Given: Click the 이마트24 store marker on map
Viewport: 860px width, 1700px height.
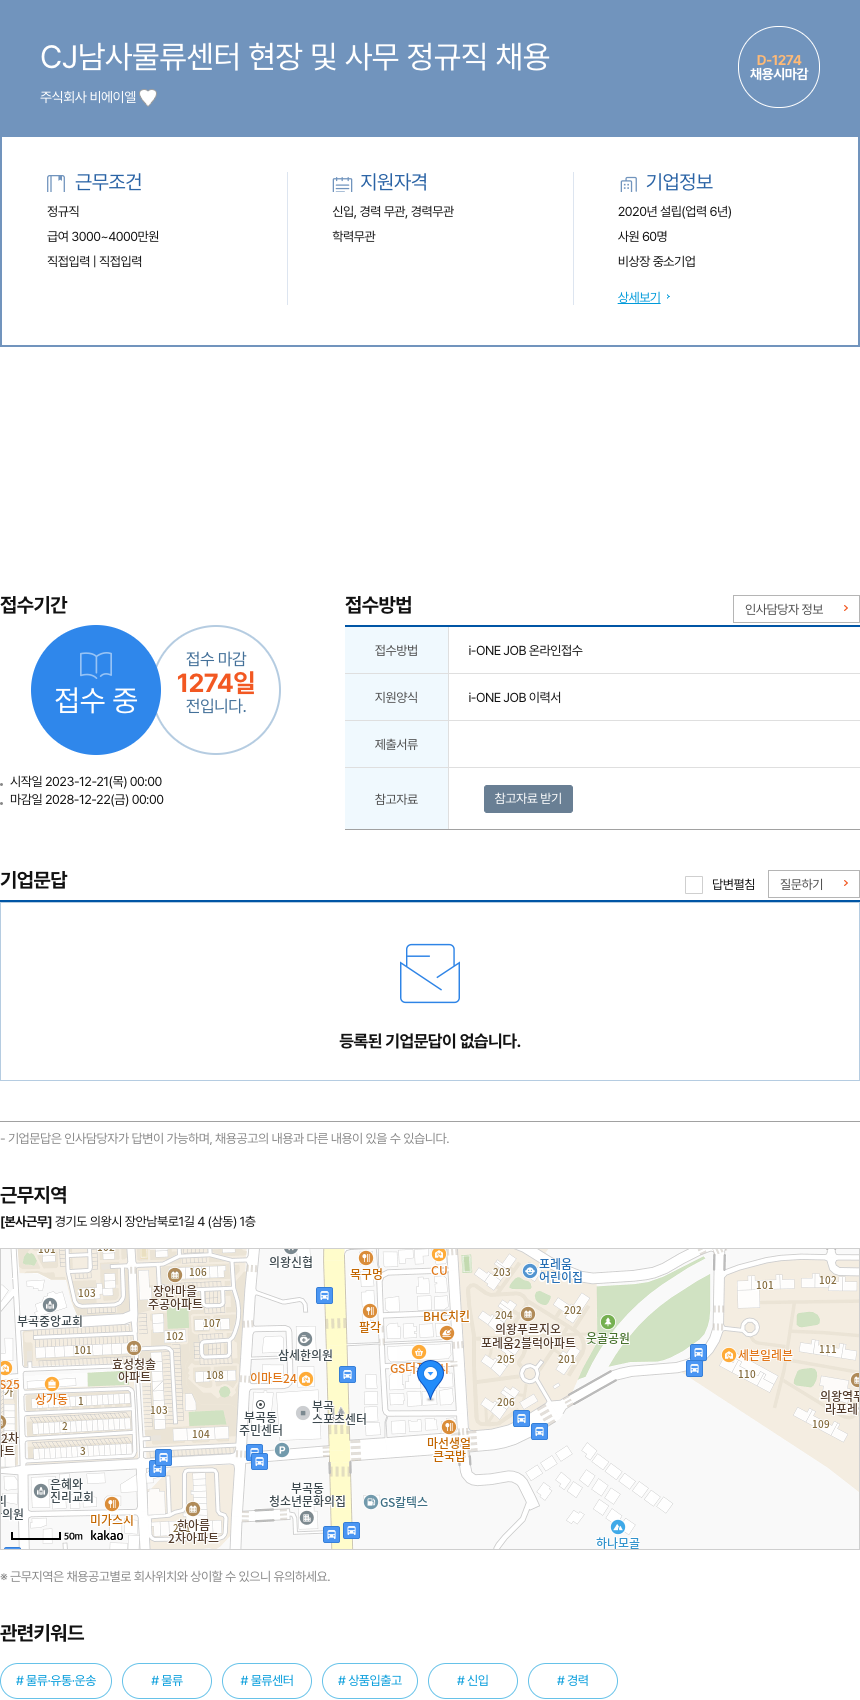Looking at the screenshot, I should coord(306,1379).
